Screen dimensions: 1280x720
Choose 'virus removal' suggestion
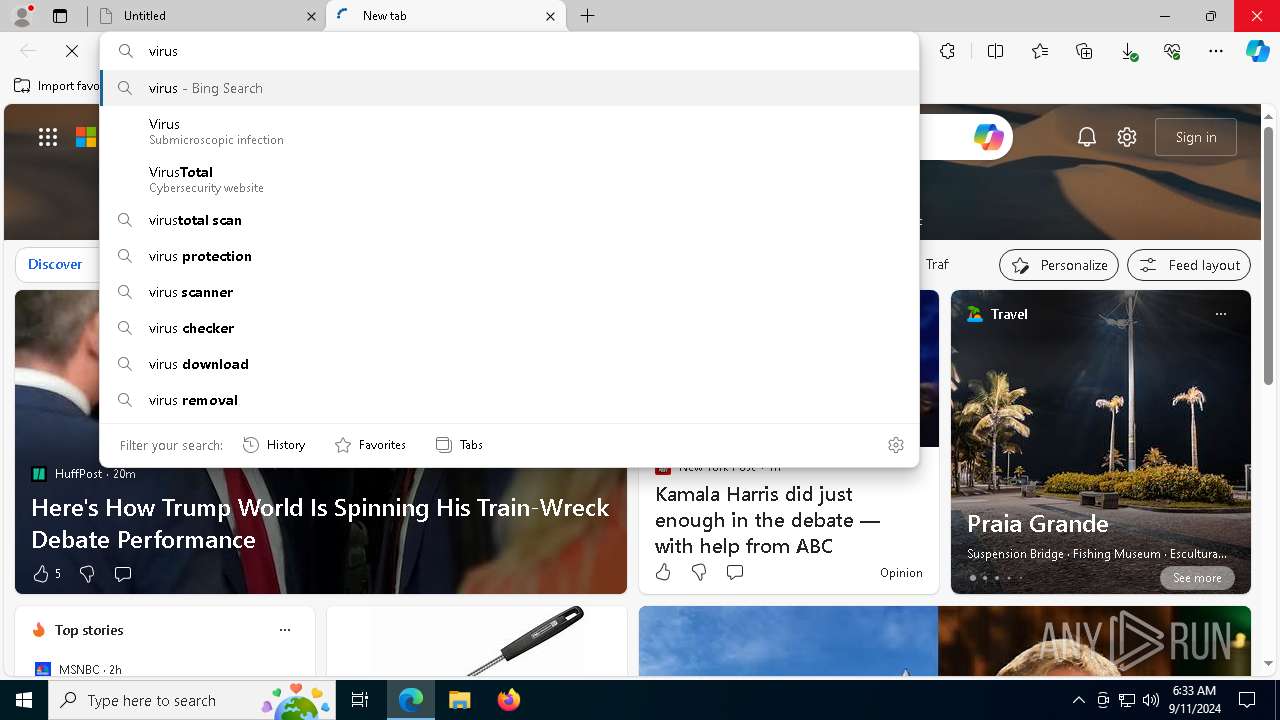510,400
